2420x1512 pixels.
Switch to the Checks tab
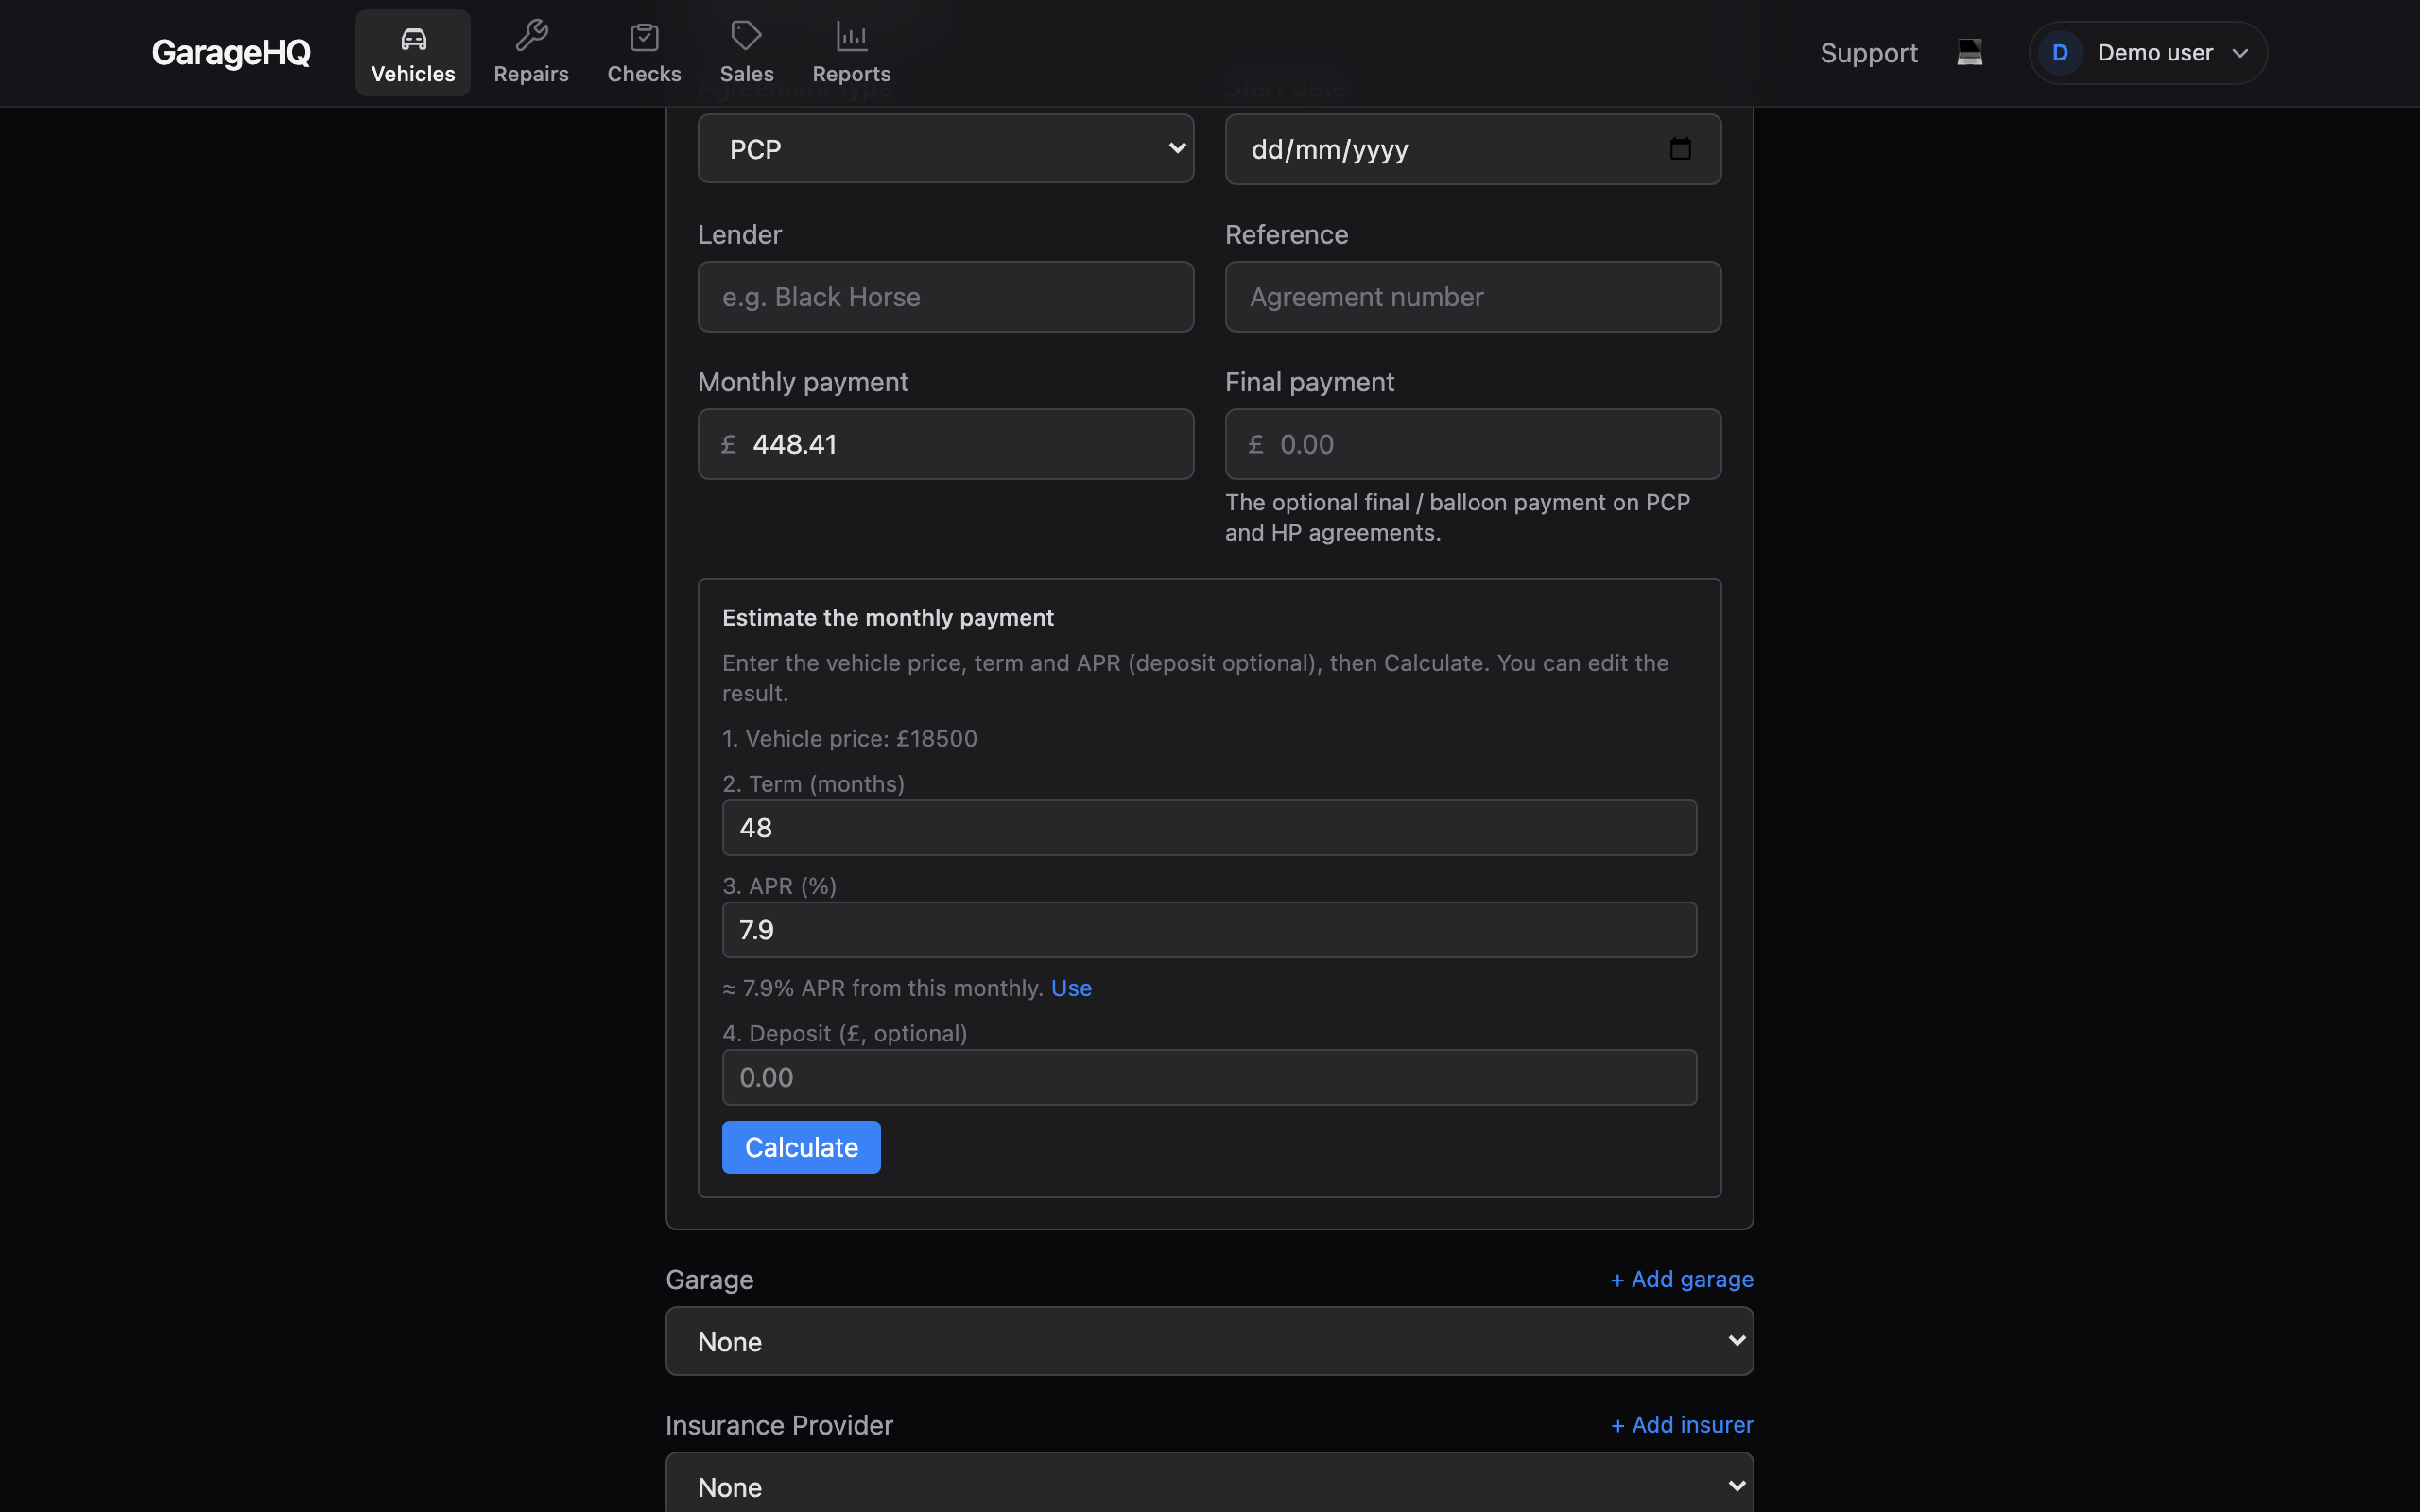click(644, 53)
